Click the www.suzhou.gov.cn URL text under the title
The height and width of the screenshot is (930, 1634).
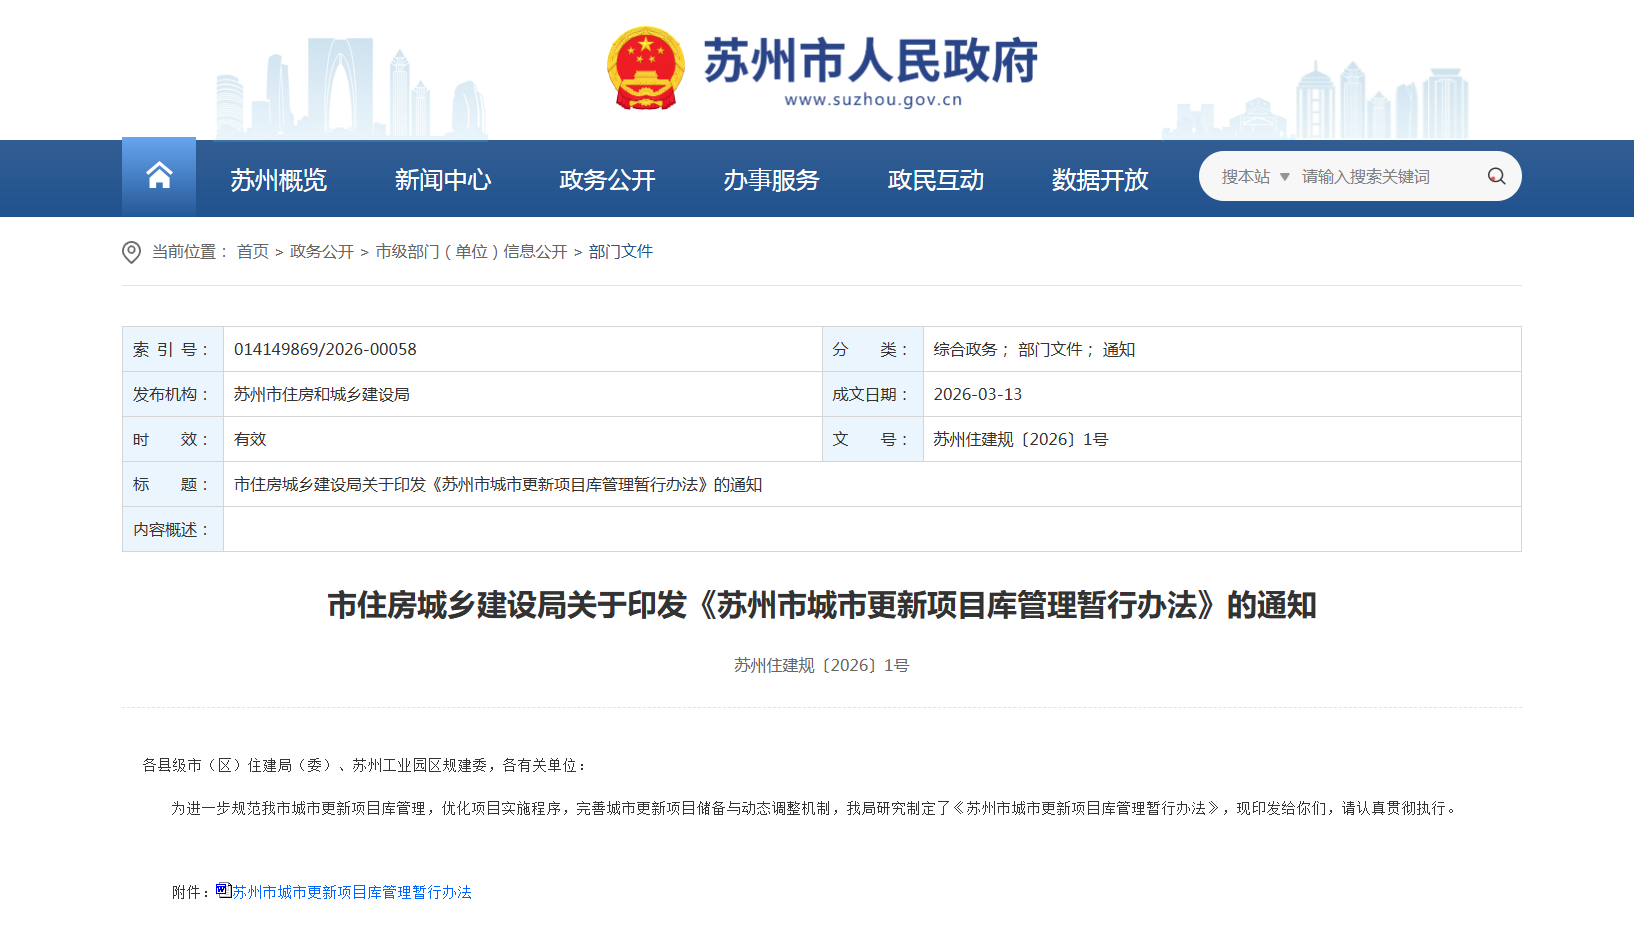[872, 100]
